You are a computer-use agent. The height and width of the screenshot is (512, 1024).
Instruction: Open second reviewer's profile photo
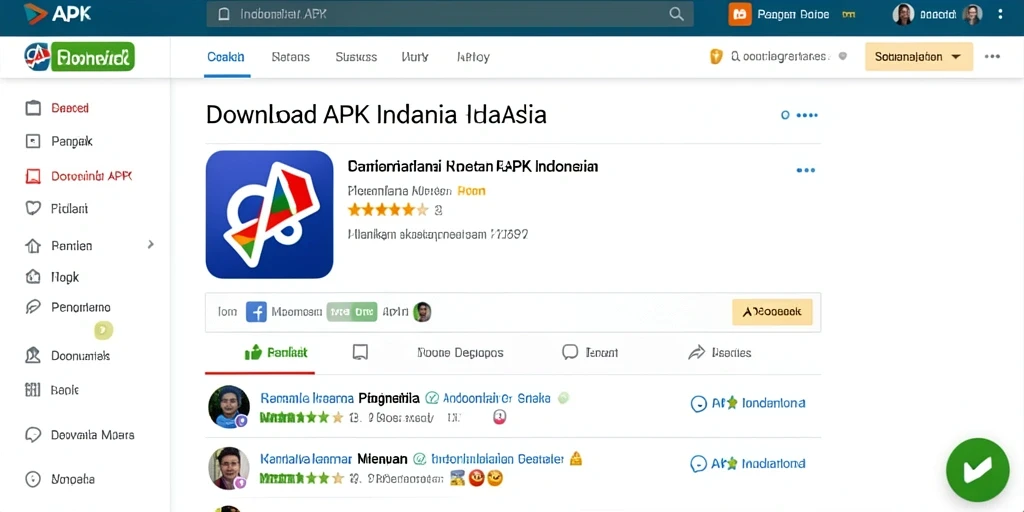pyautogui.click(x=229, y=468)
